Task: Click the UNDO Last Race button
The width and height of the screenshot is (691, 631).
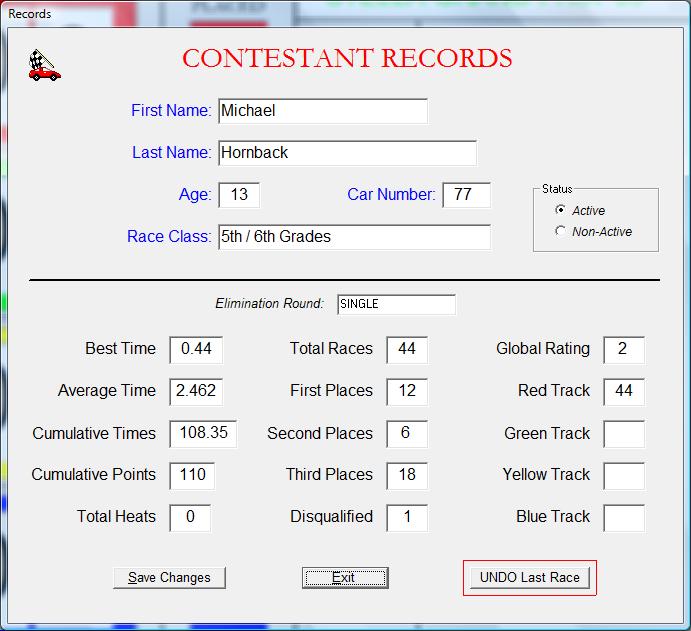Action: tap(530, 578)
